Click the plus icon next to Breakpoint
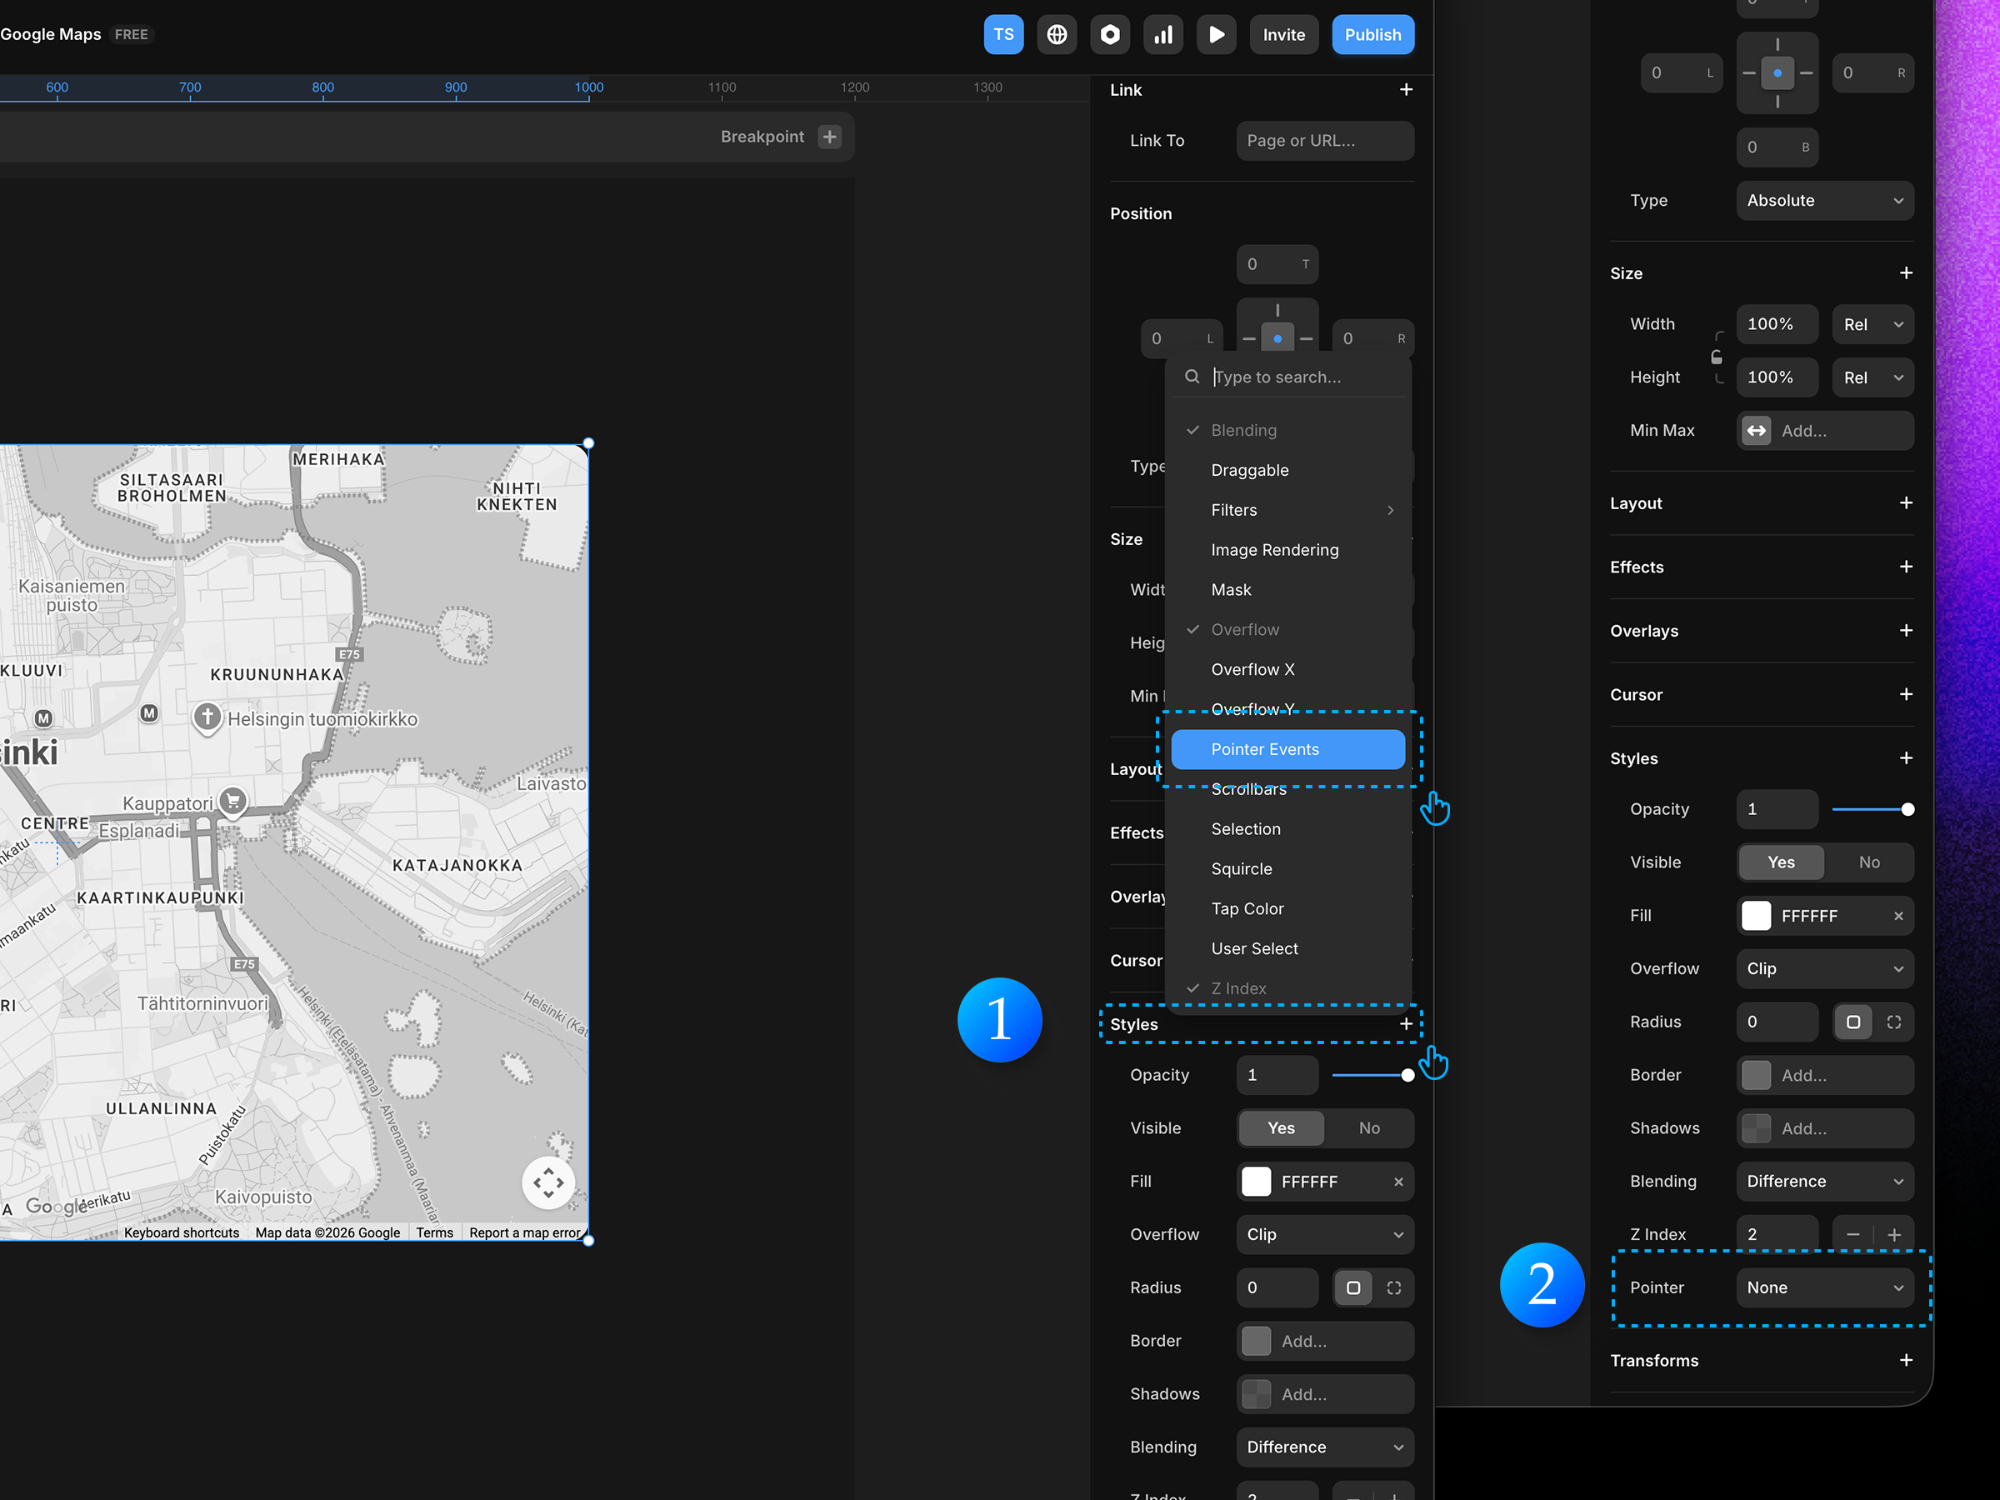Screen dimensions: 2000x1500 click(829, 137)
